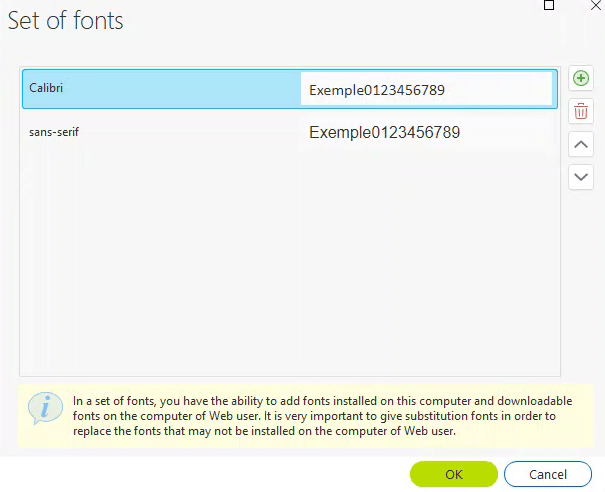Click the sans-serif Exemple0123456789 preview
The image size is (605, 492).
coord(385,132)
